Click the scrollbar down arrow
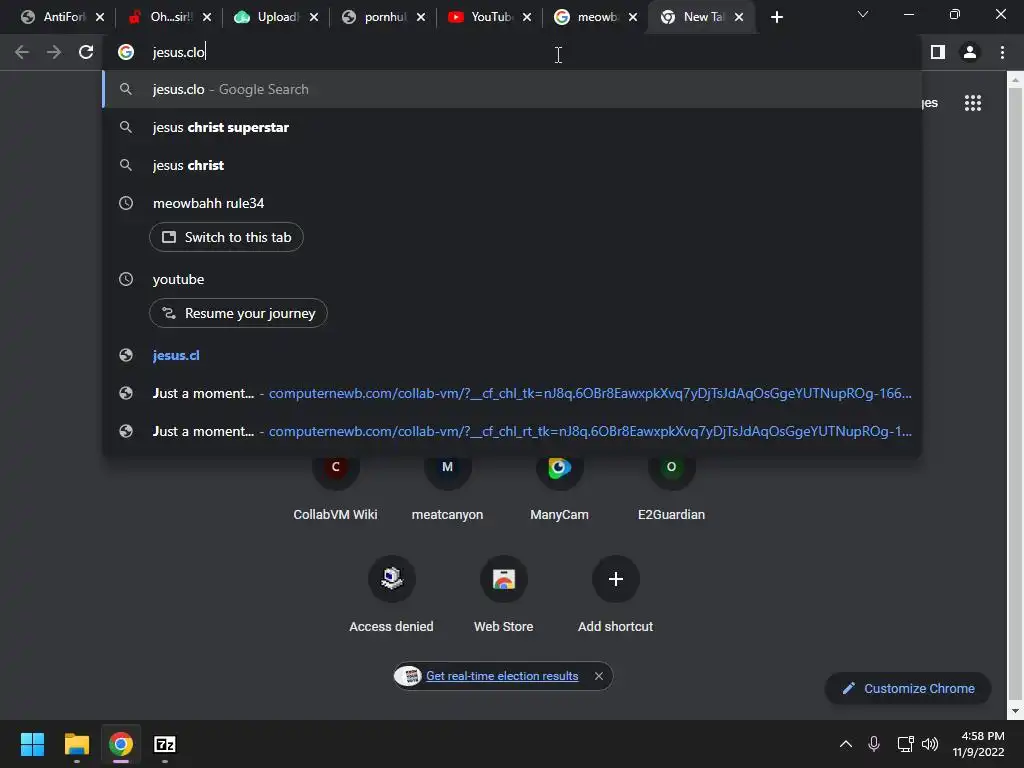 click(1015, 711)
